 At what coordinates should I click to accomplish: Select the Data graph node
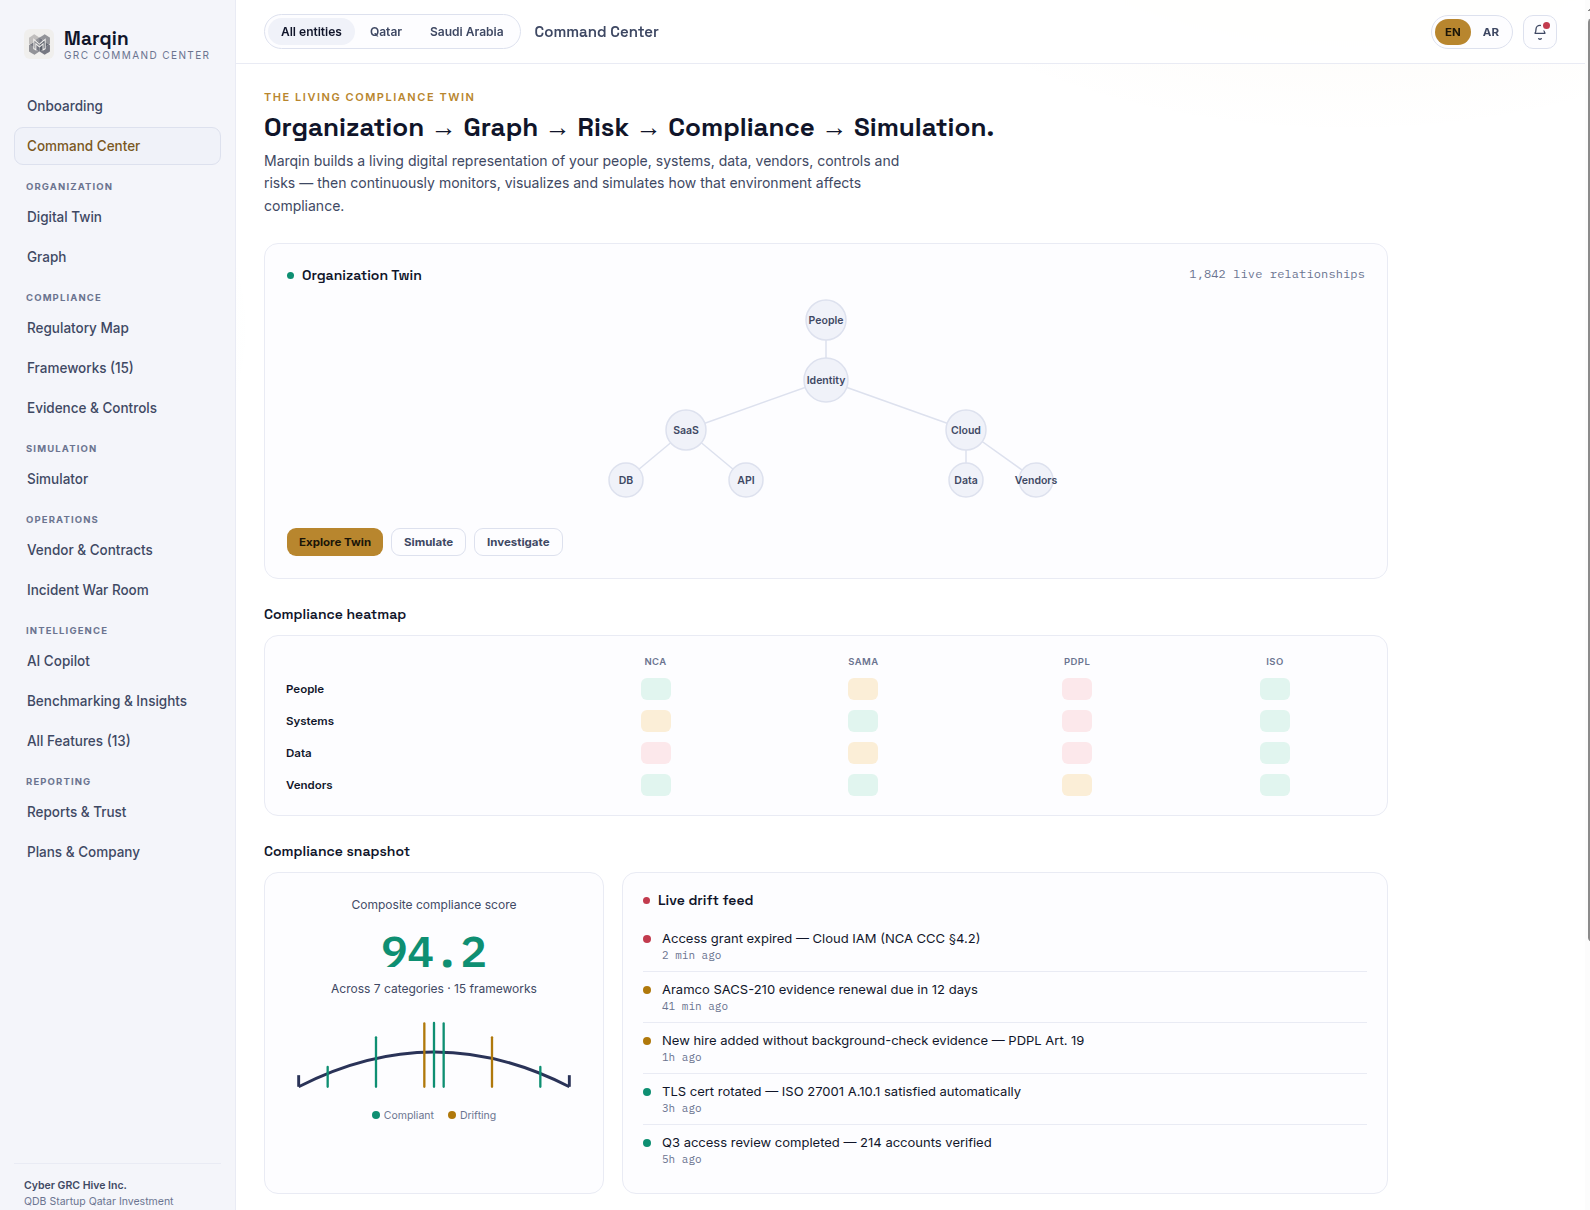pyautogui.click(x=966, y=480)
